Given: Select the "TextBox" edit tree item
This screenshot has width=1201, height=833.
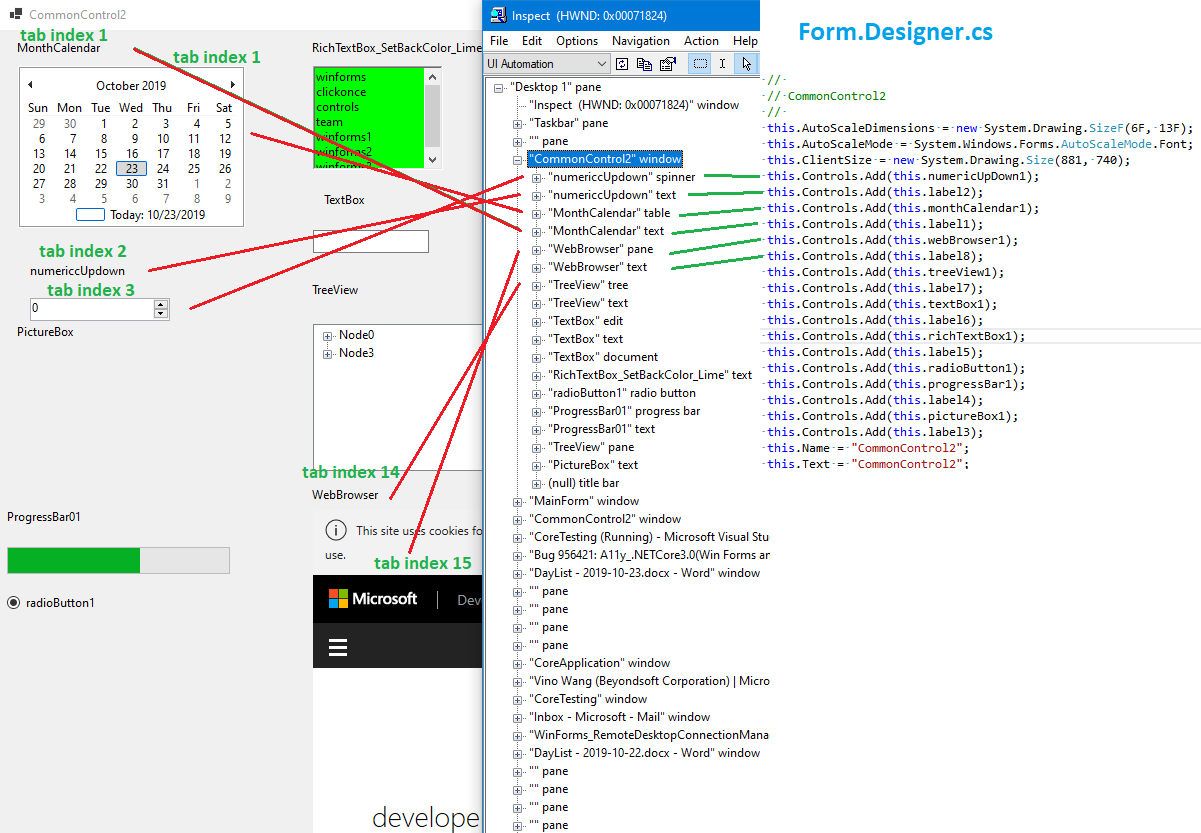Looking at the screenshot, I should (585, 321).
